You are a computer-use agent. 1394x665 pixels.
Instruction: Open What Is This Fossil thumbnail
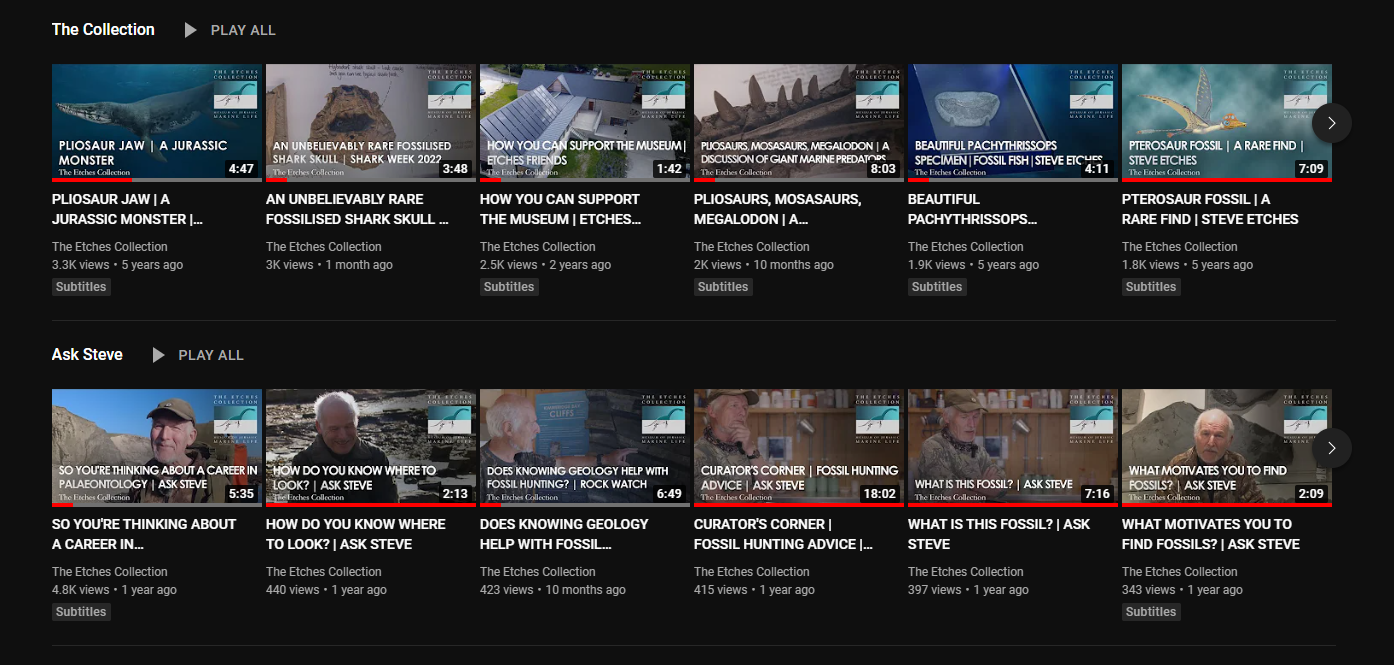coord(1013,448)
